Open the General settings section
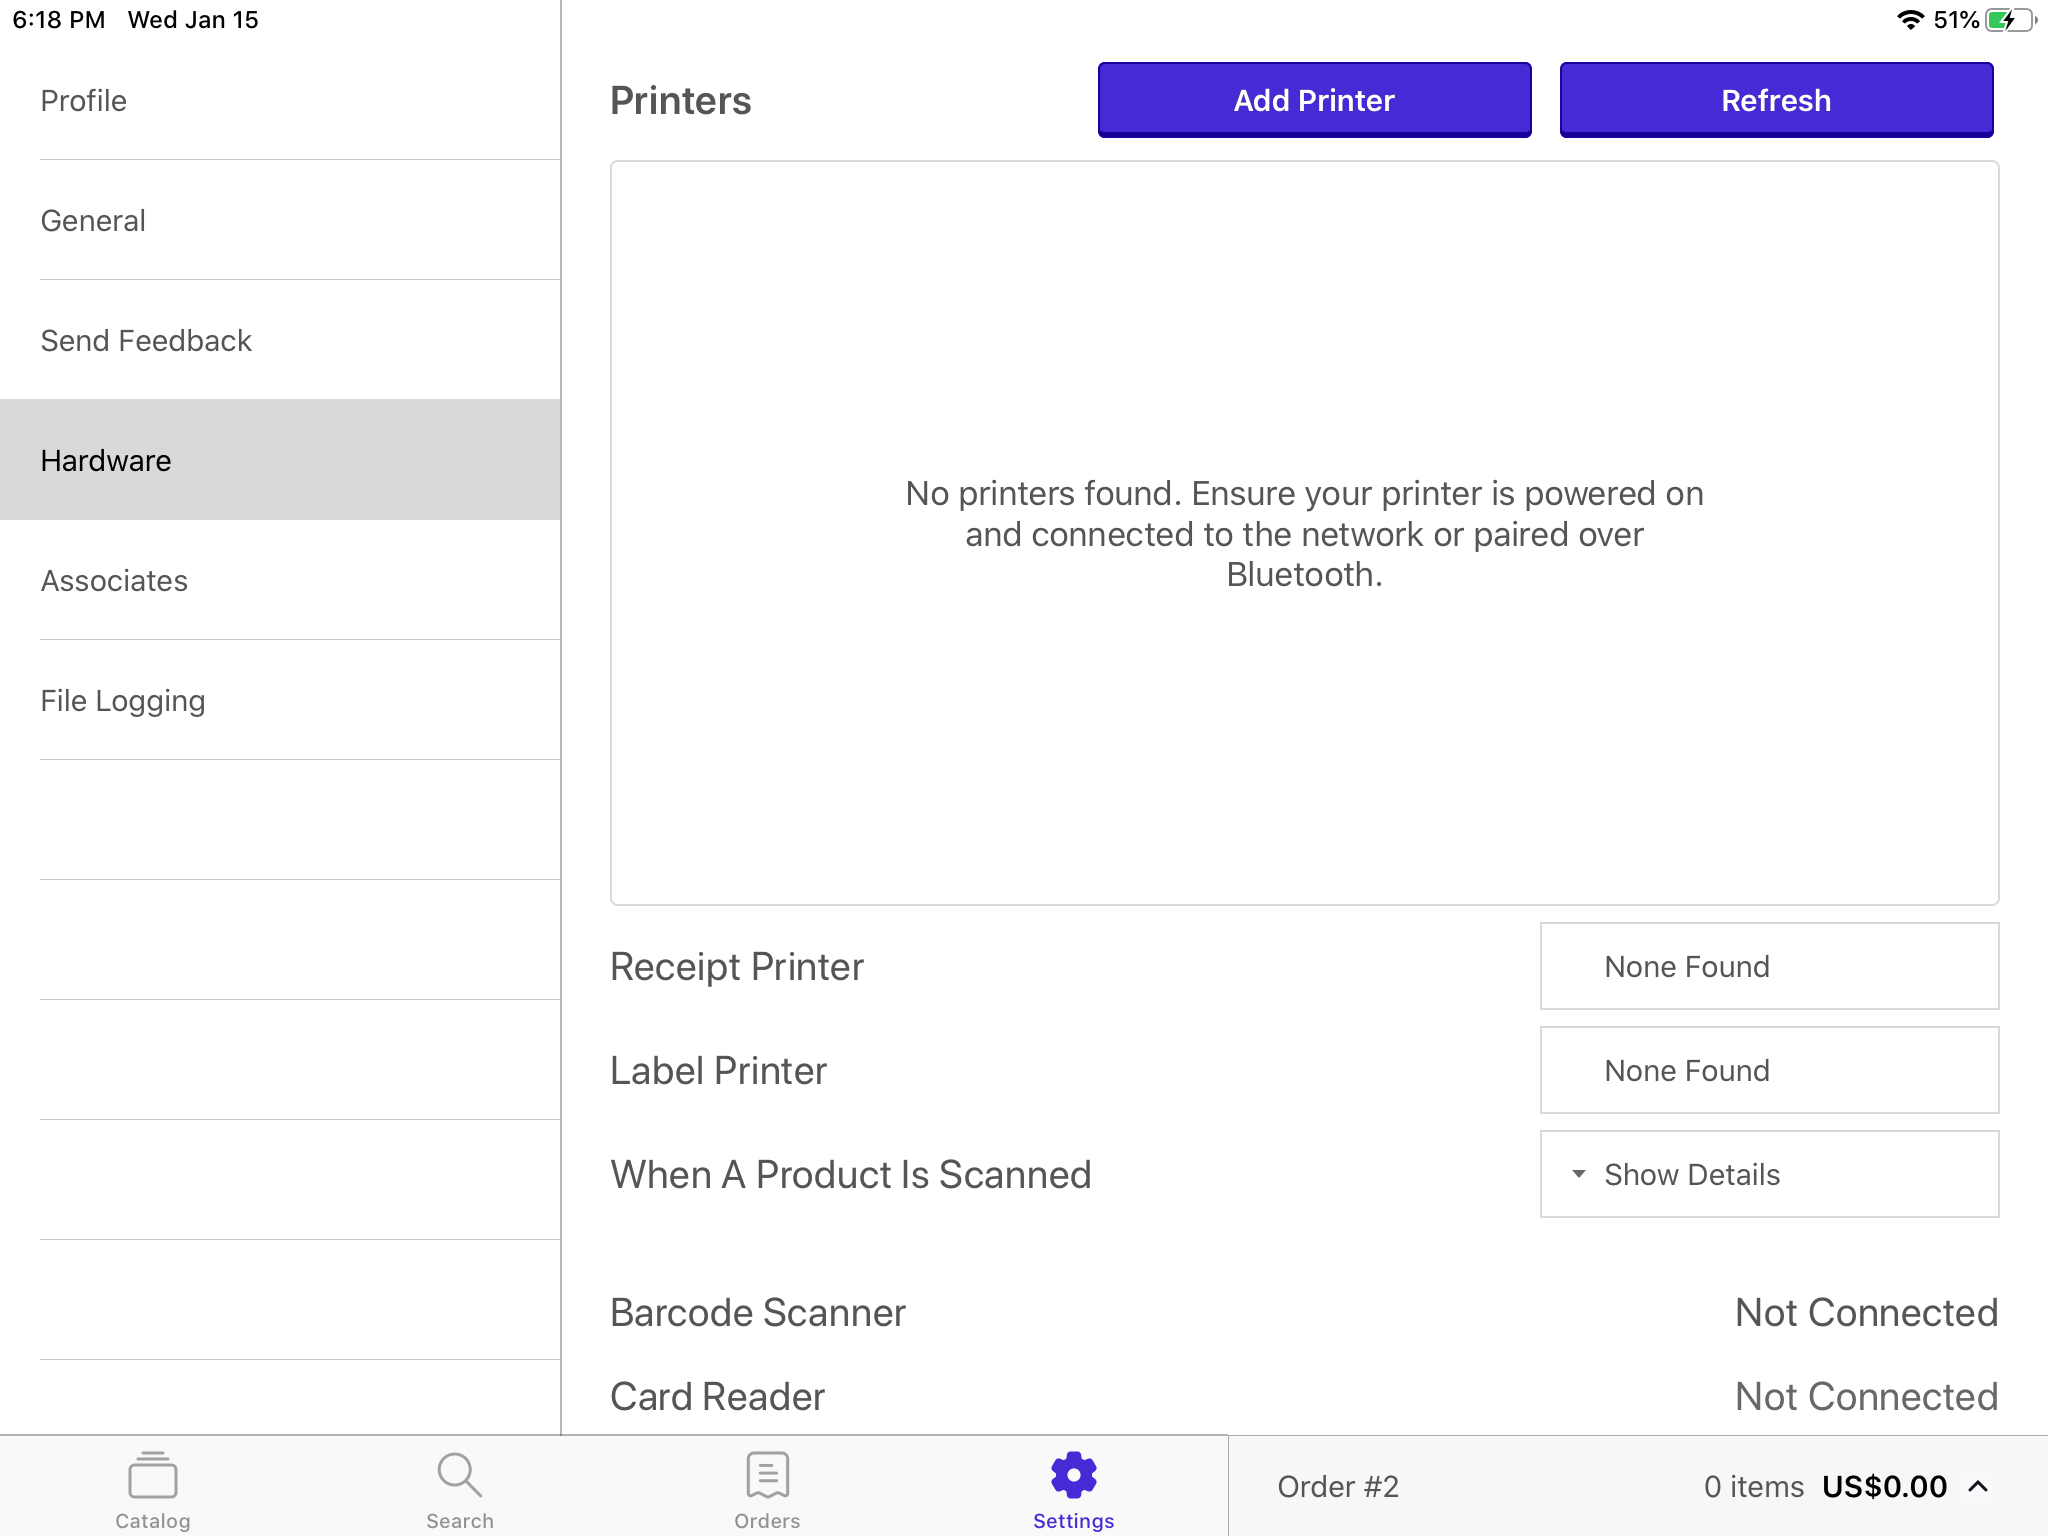The height and width of the screenshot is (1536, 2048). (x=280, y=220)
